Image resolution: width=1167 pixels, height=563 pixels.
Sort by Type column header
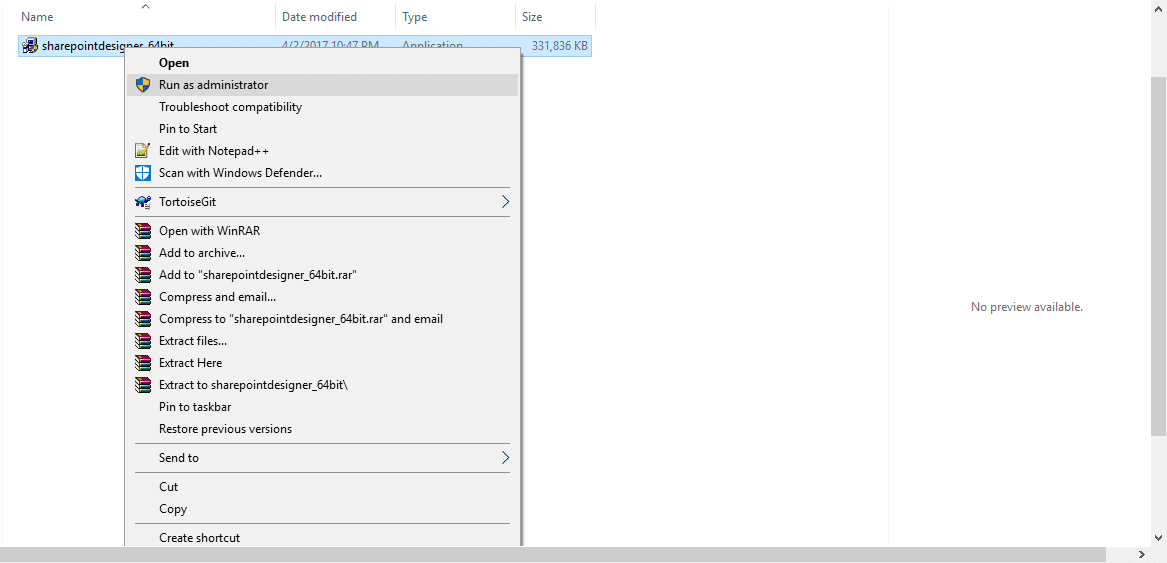pyautogui.click(x=455, y=16)
